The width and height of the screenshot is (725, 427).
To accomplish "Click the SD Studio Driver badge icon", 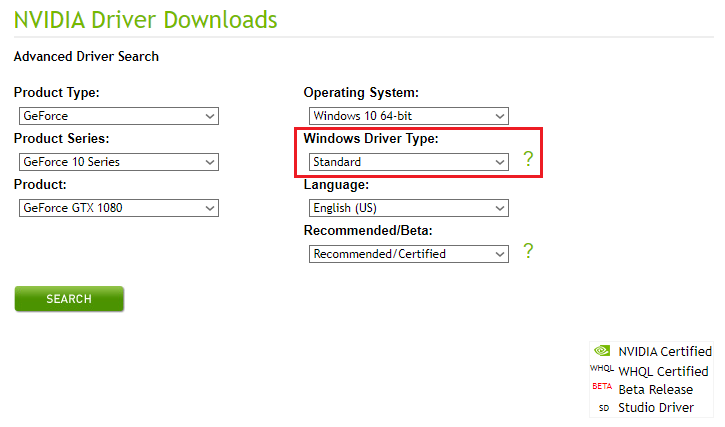I will click(x=603, y=408).
